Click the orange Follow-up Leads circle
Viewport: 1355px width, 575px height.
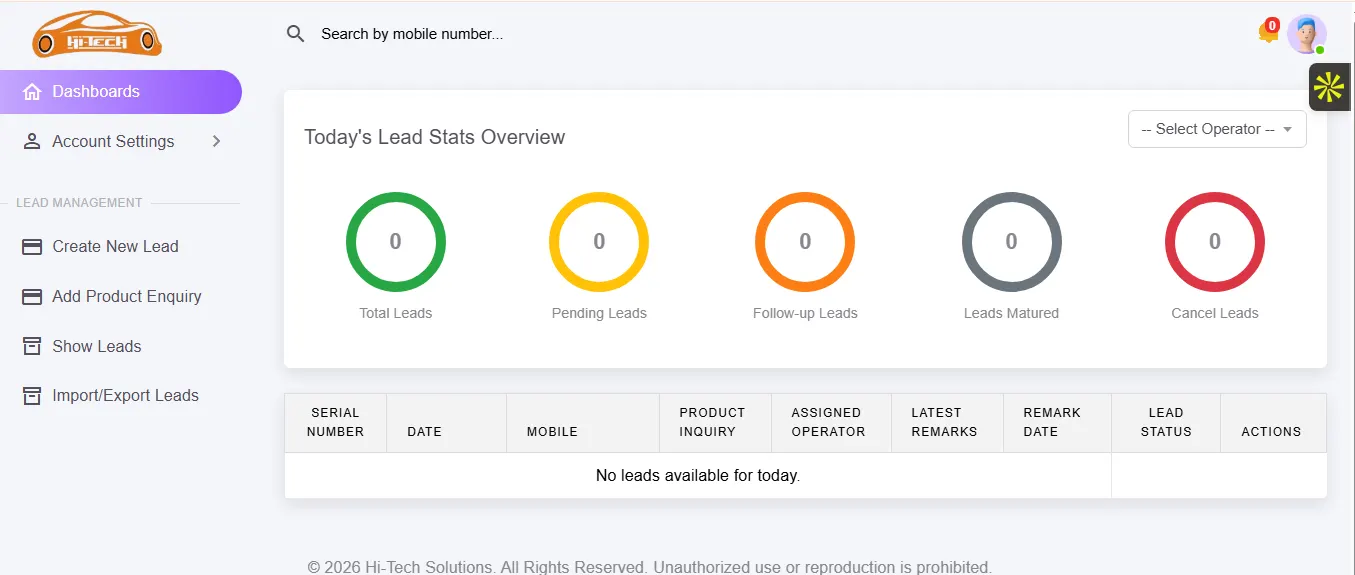pyautogui.click(x=805, y=242)
